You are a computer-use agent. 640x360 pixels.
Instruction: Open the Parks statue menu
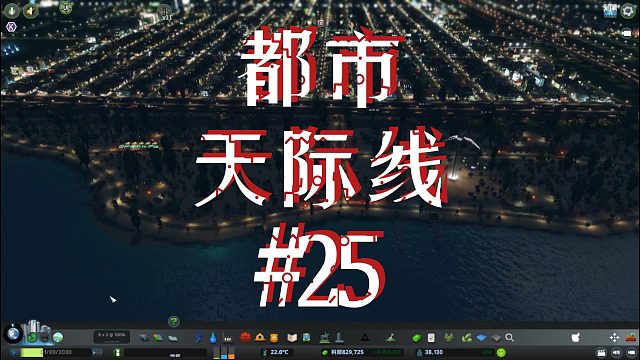pos(324,338)
